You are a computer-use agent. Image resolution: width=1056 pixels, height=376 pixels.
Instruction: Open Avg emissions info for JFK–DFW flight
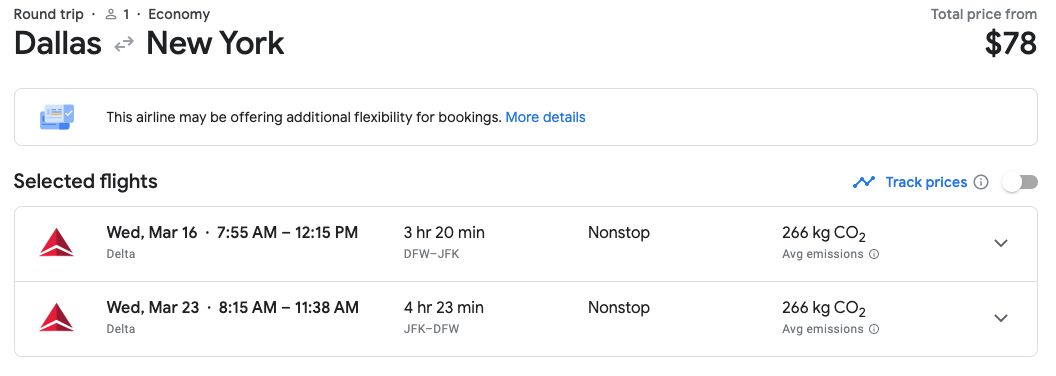874,329
